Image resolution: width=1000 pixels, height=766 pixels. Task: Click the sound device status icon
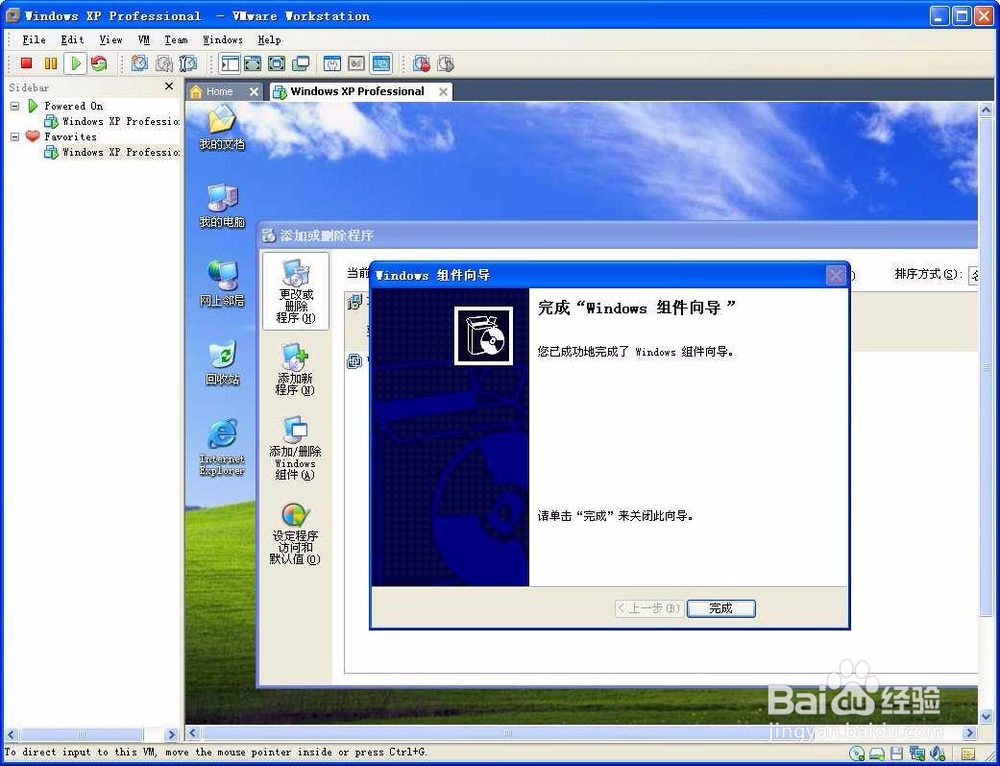pyautogui.click(x=937, y=753)
